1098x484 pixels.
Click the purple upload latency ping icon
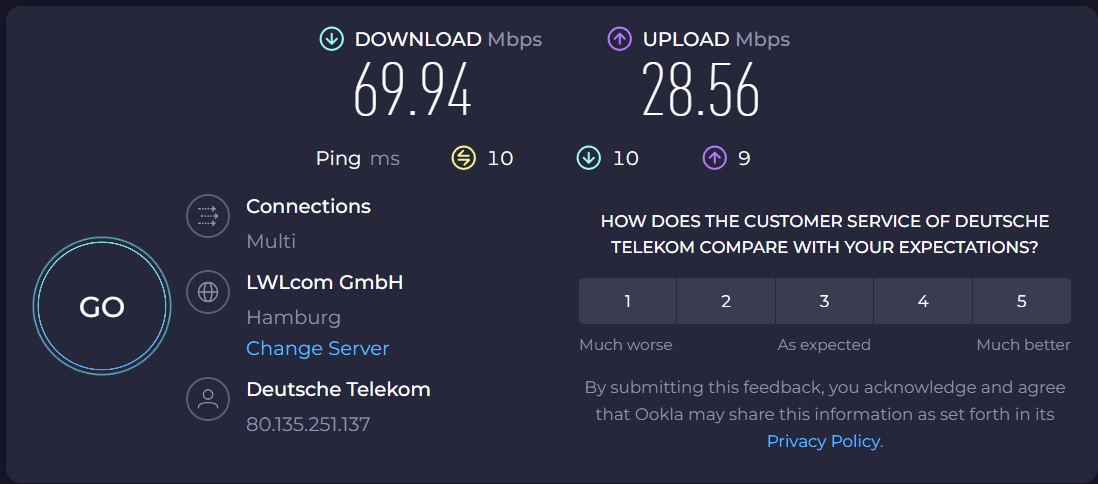click(x=714, y=158)
